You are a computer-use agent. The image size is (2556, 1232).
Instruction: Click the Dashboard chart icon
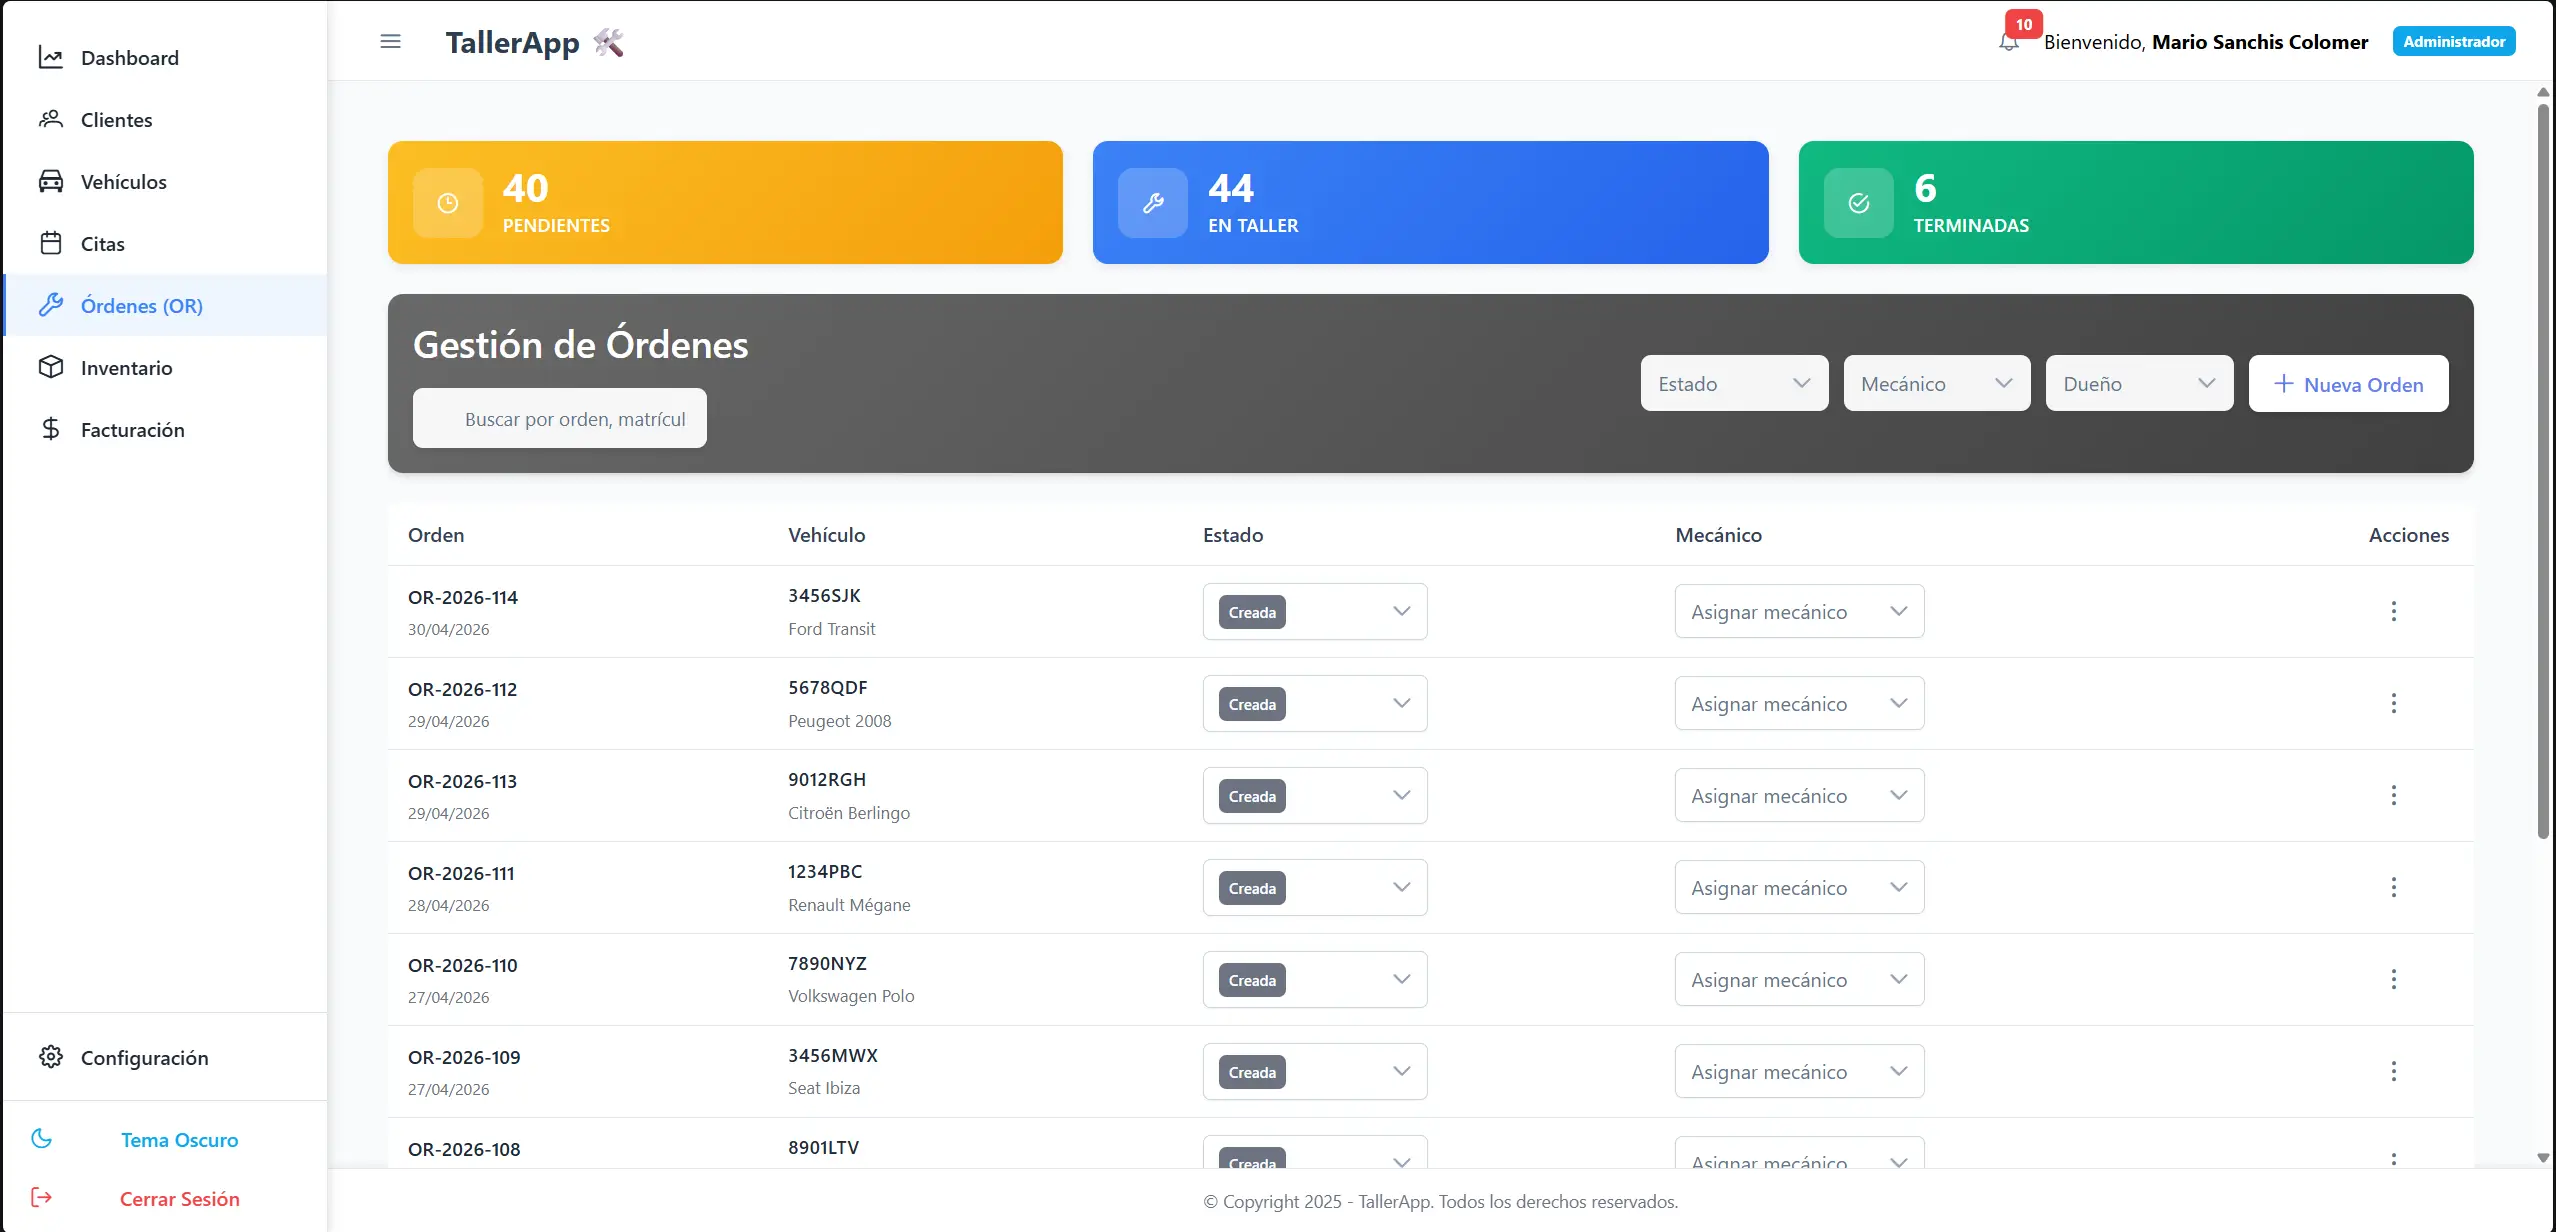(x=51, y=57)
